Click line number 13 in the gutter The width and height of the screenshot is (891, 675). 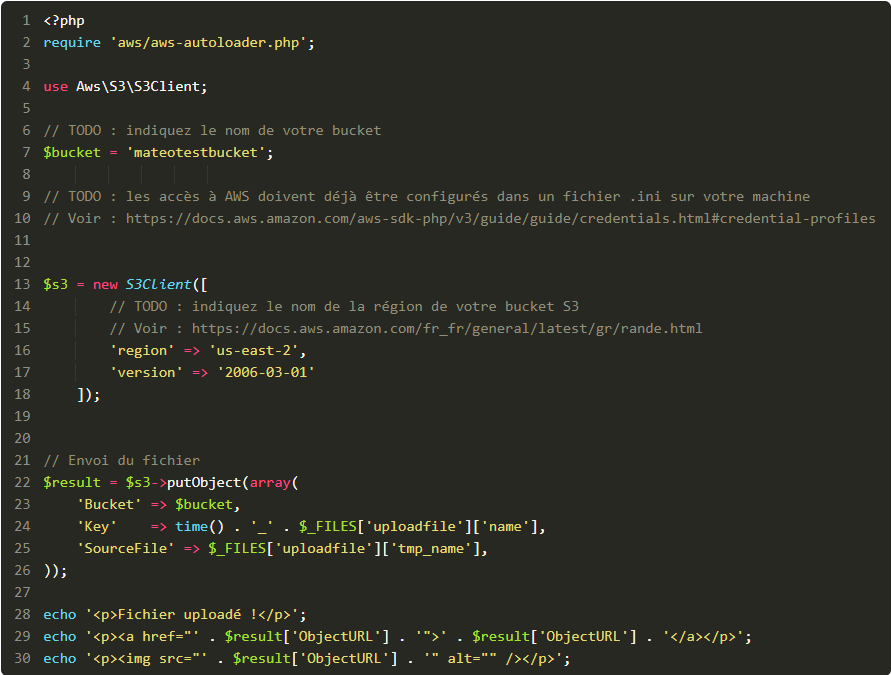pyautogui.click(x=22, y=284)
